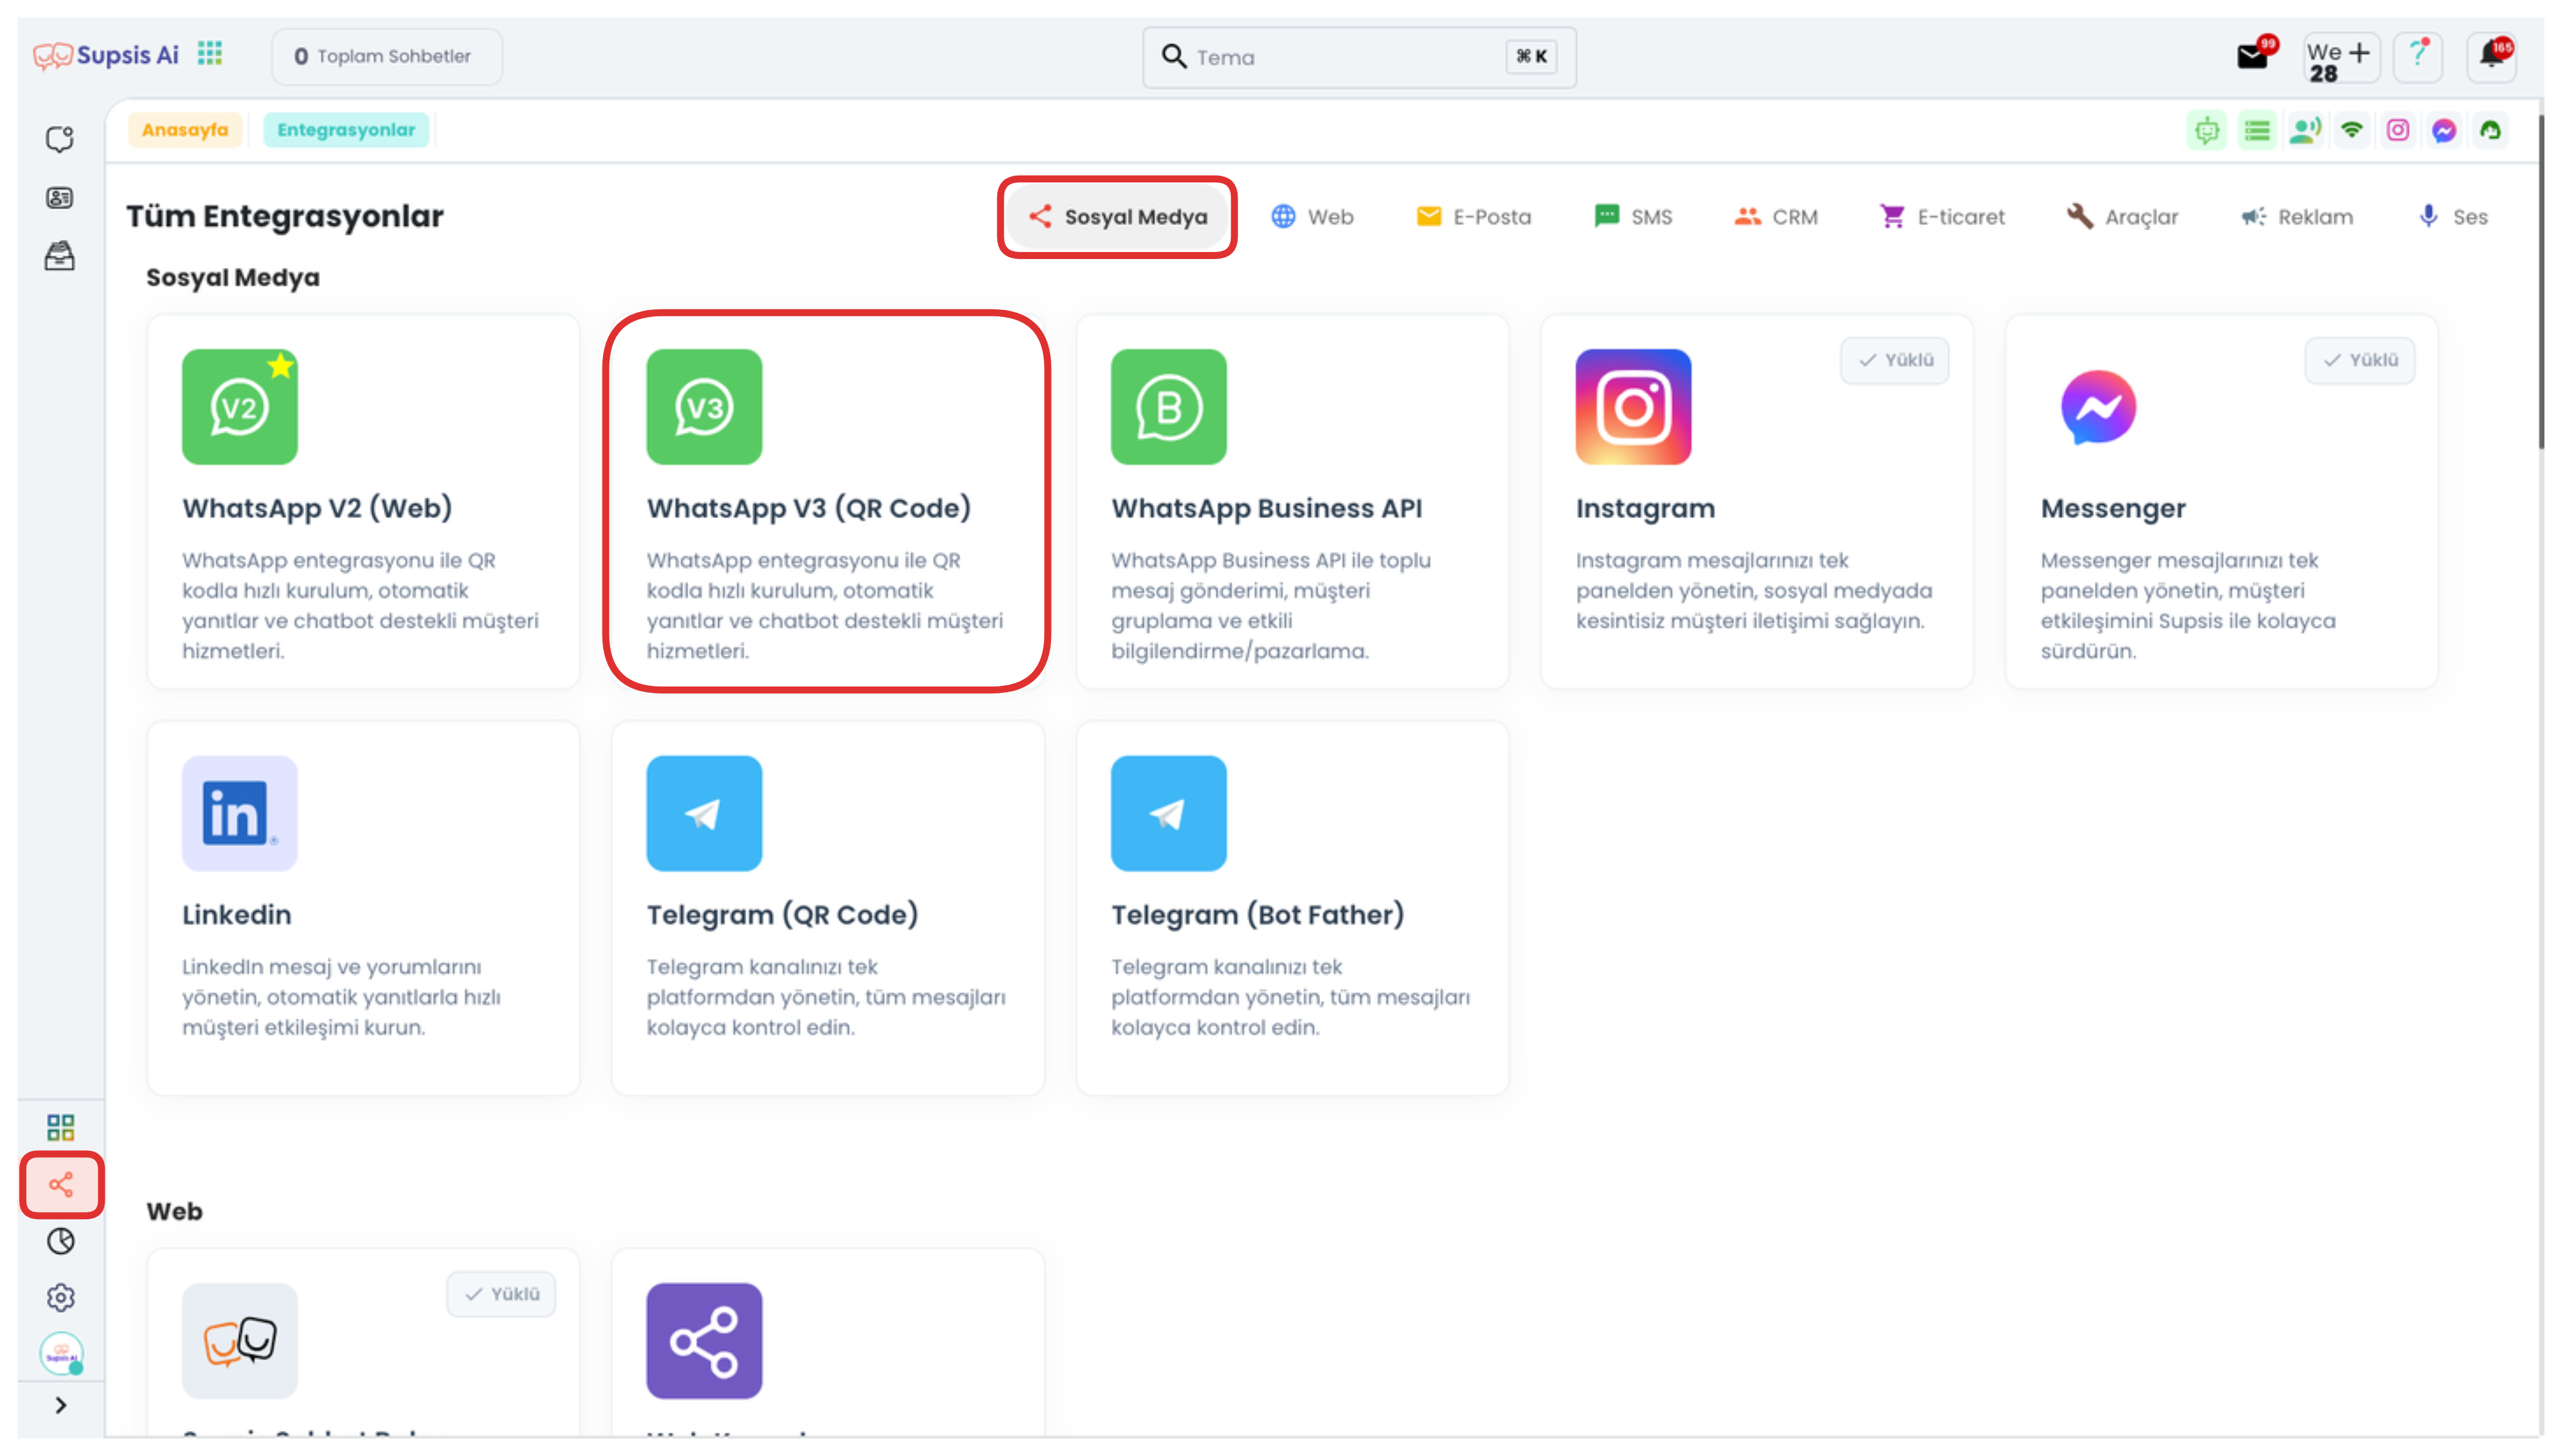Screen dimensions: 2562x1456
Task: Click the help question mark icon
Action: [2417, 56]
